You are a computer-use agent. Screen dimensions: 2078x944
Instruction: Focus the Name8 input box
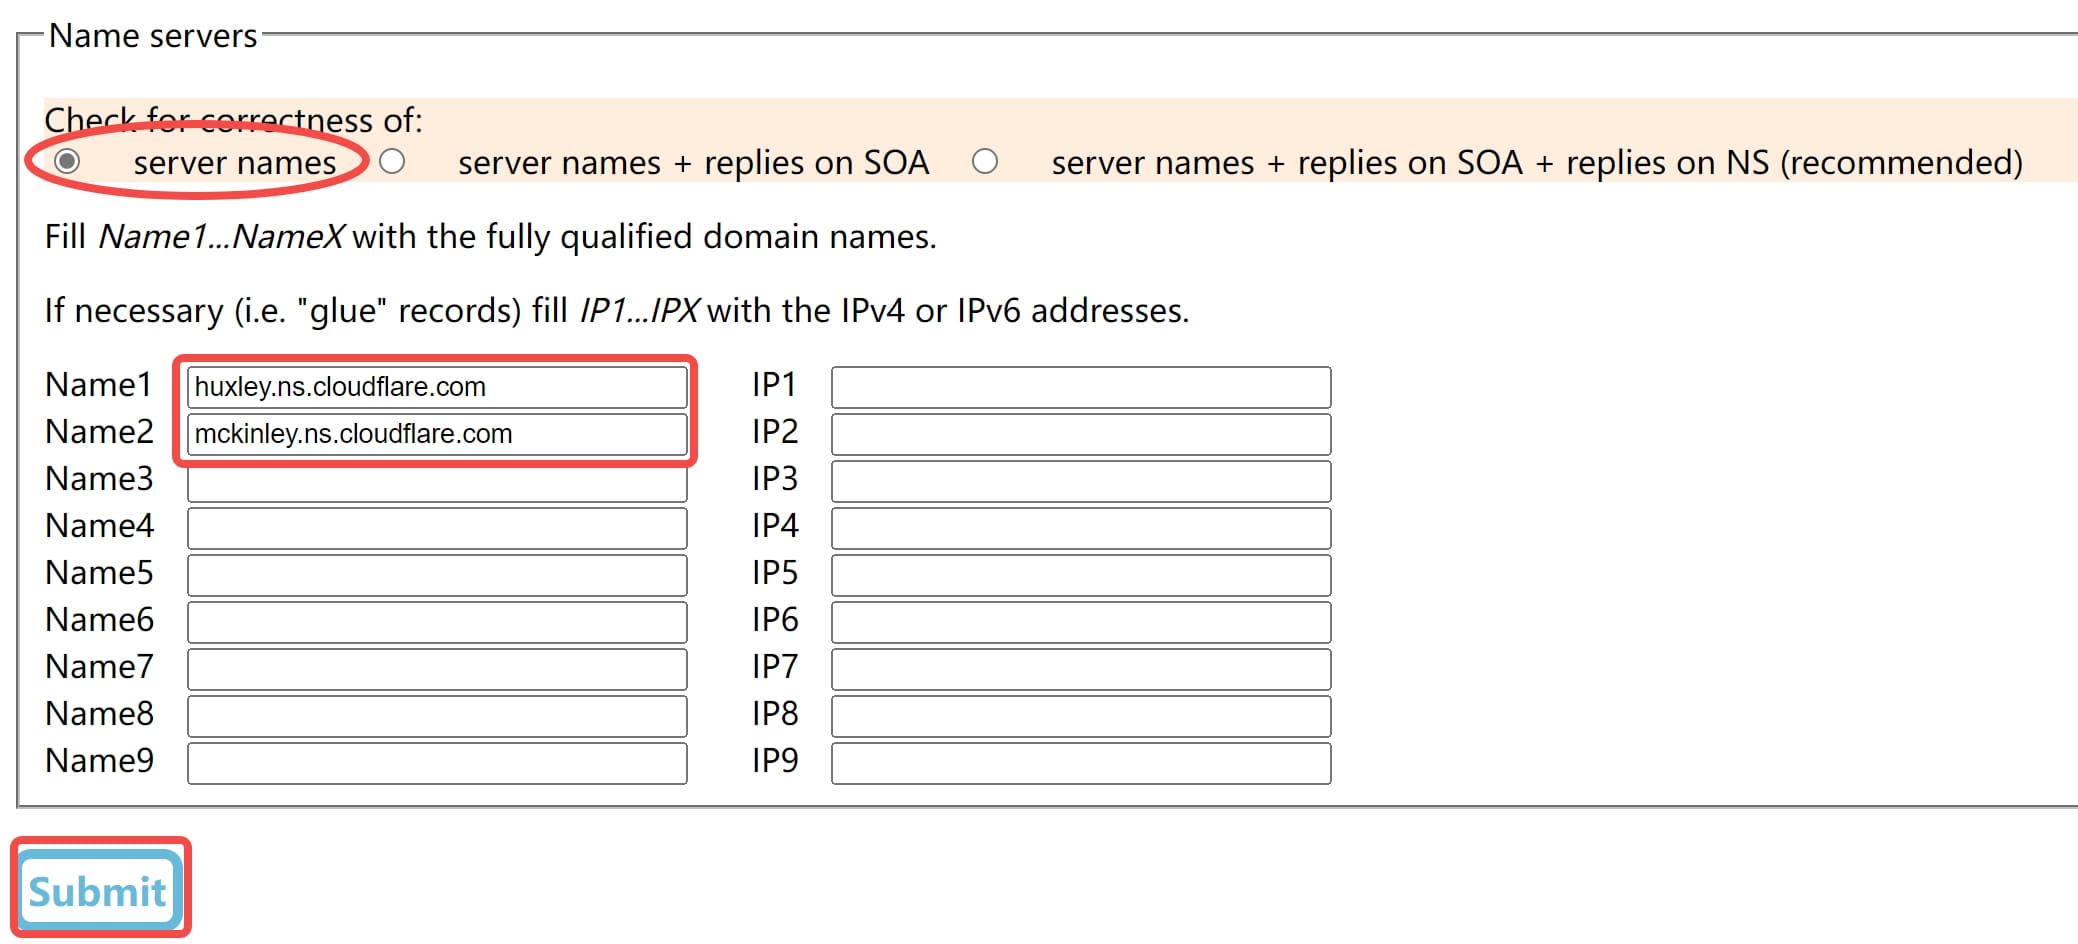tap(437, 716)
